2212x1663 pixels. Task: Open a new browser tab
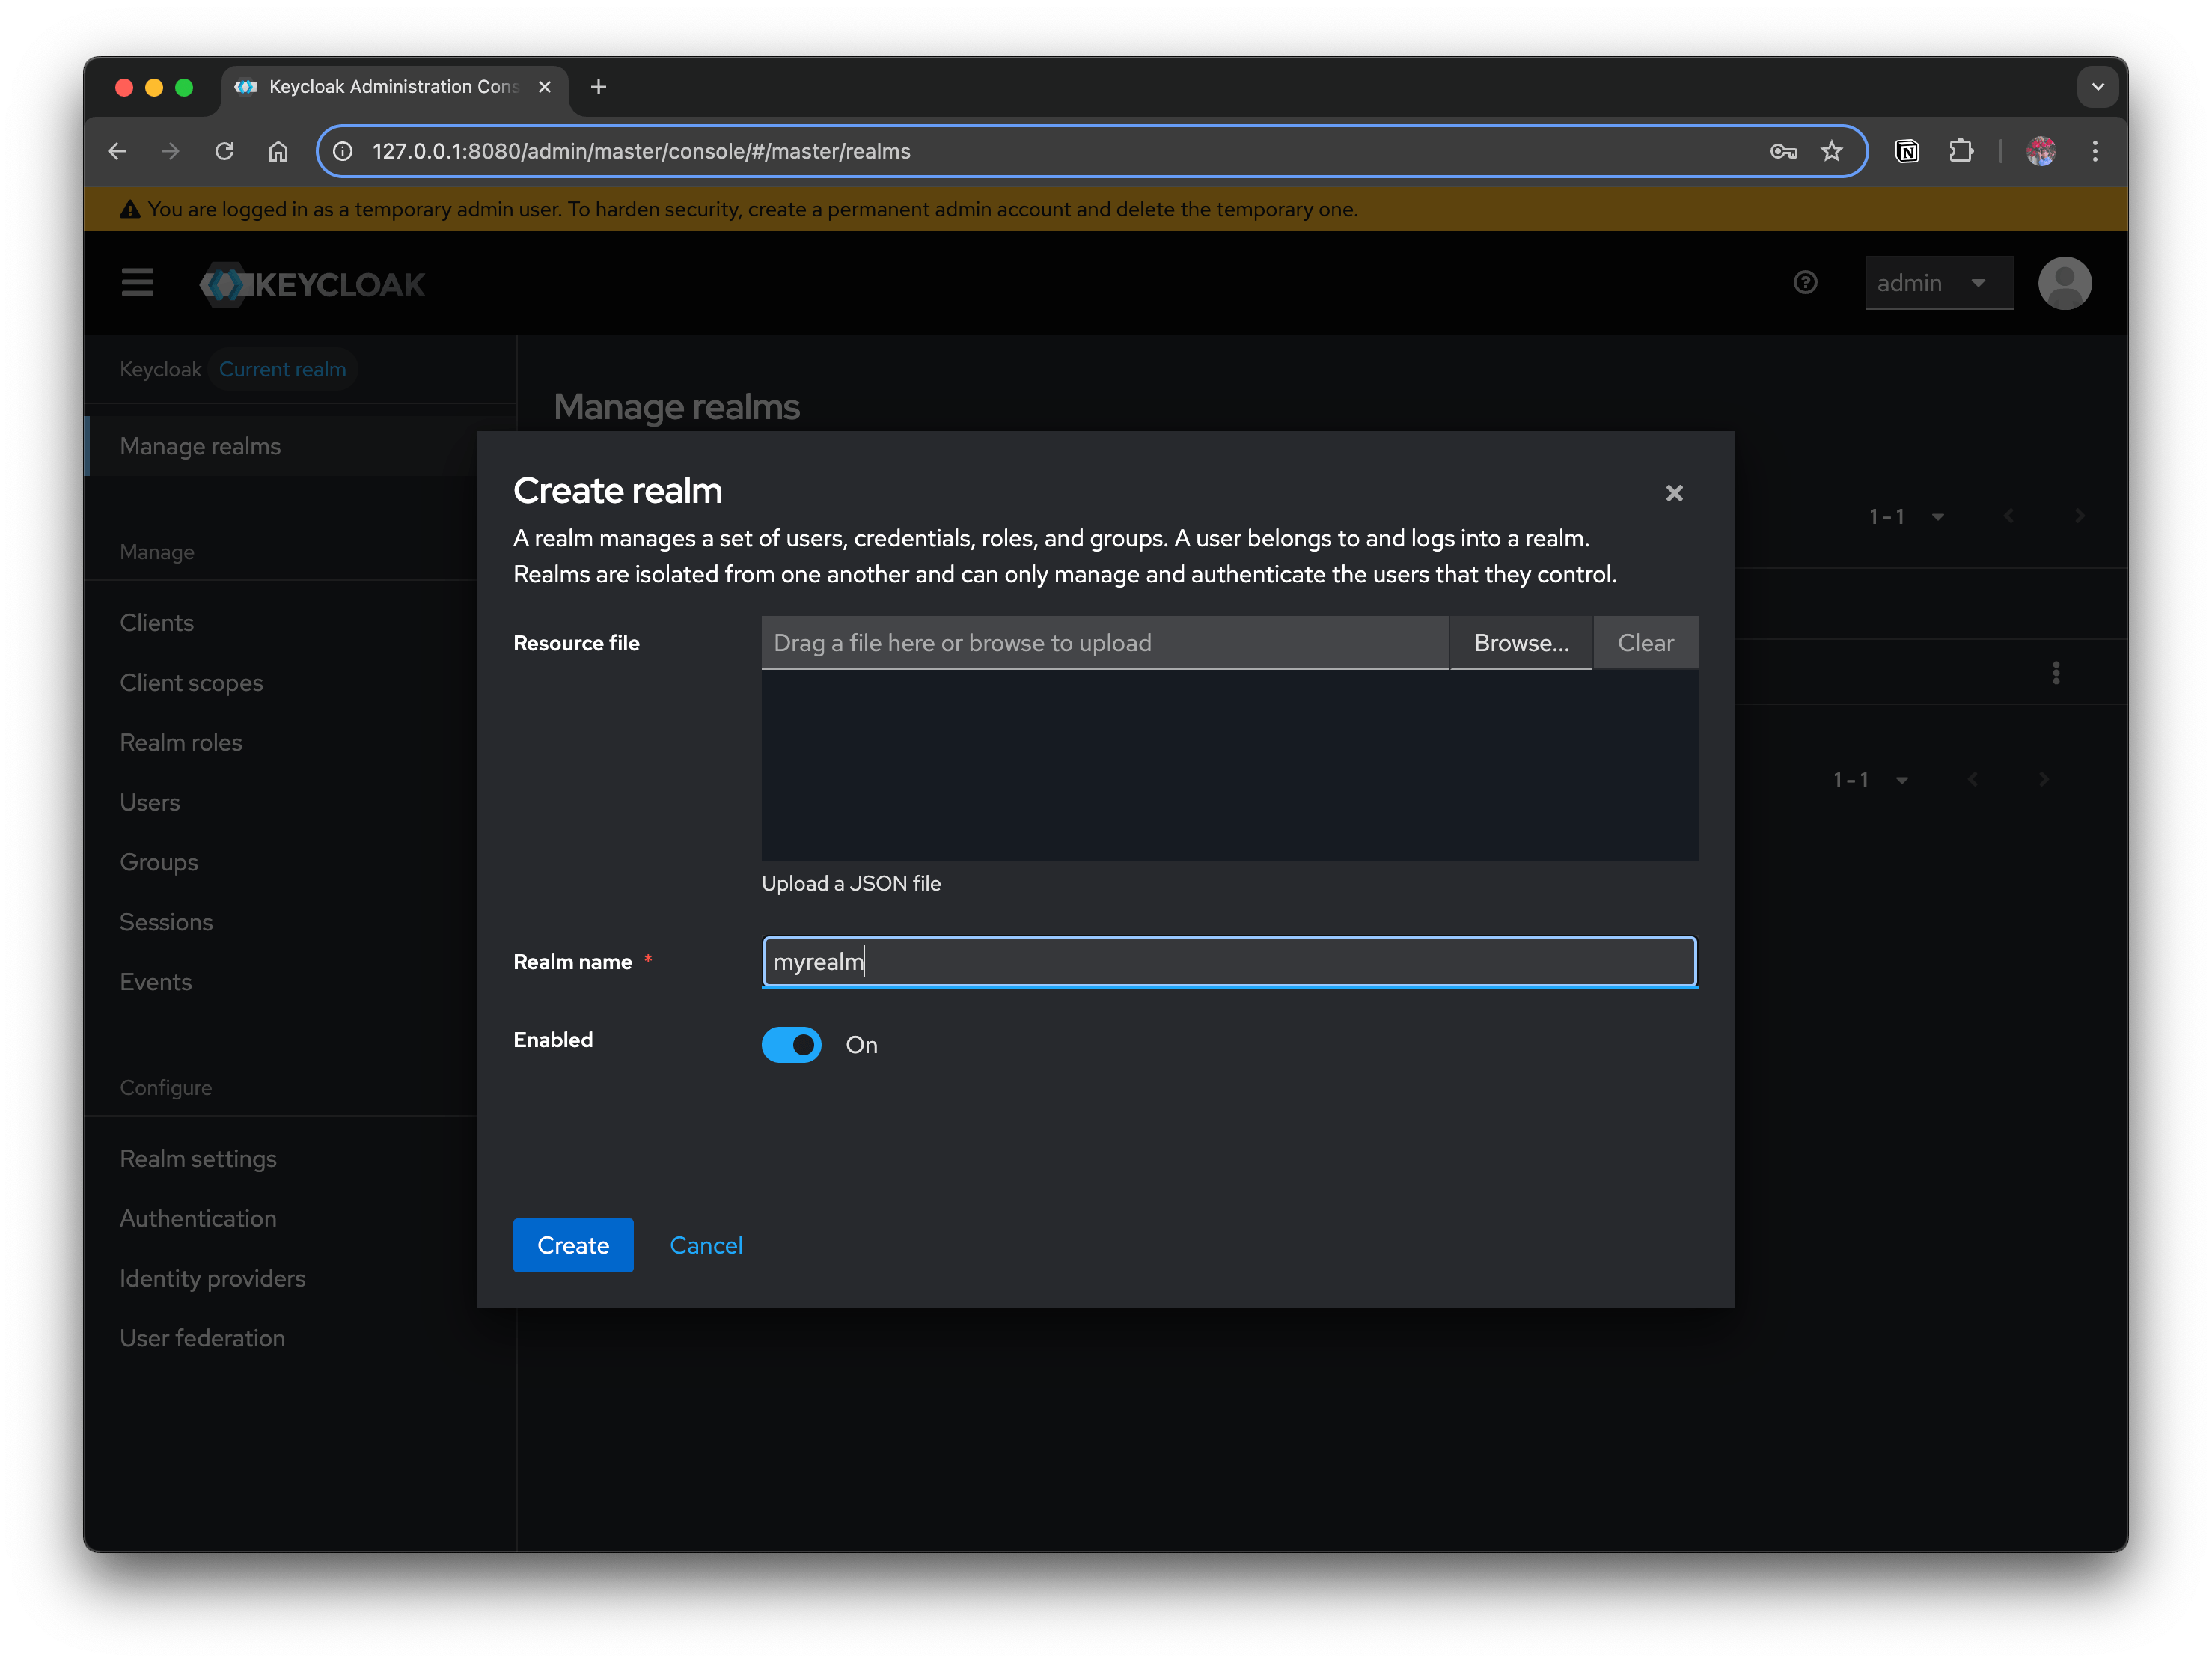click(x=598, y=87)
